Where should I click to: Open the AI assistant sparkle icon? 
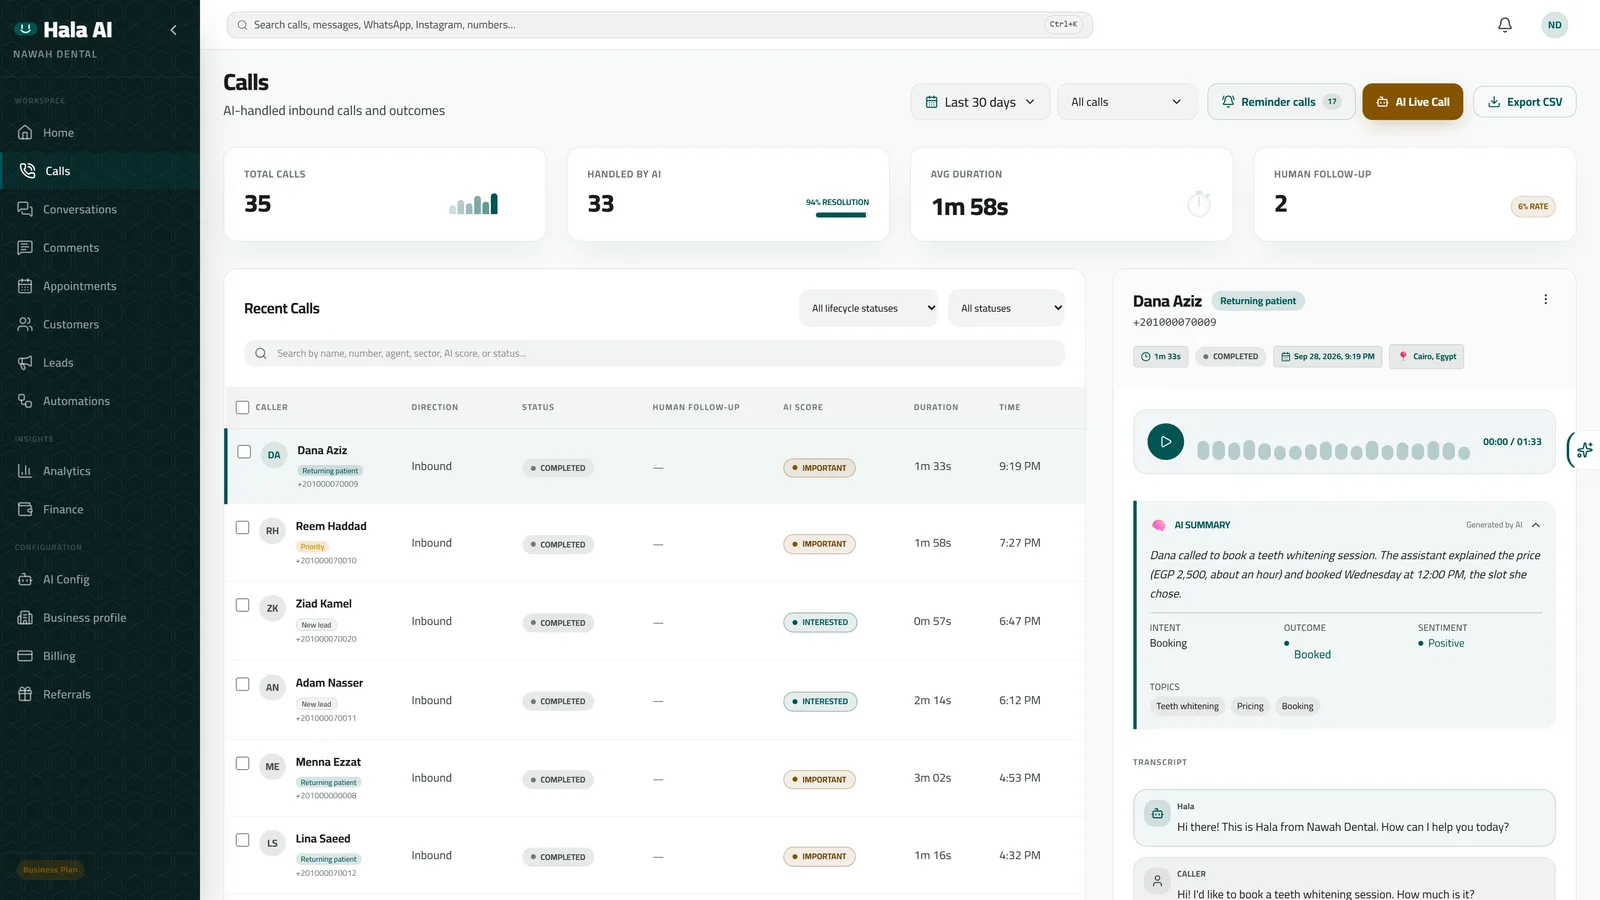1585,450
